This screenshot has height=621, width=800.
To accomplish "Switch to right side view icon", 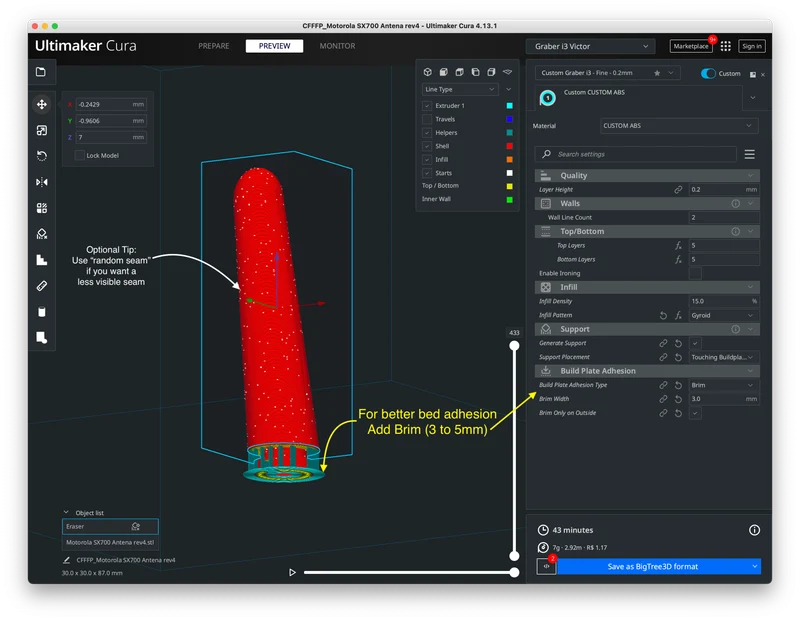I will click(x=491, y=72).
